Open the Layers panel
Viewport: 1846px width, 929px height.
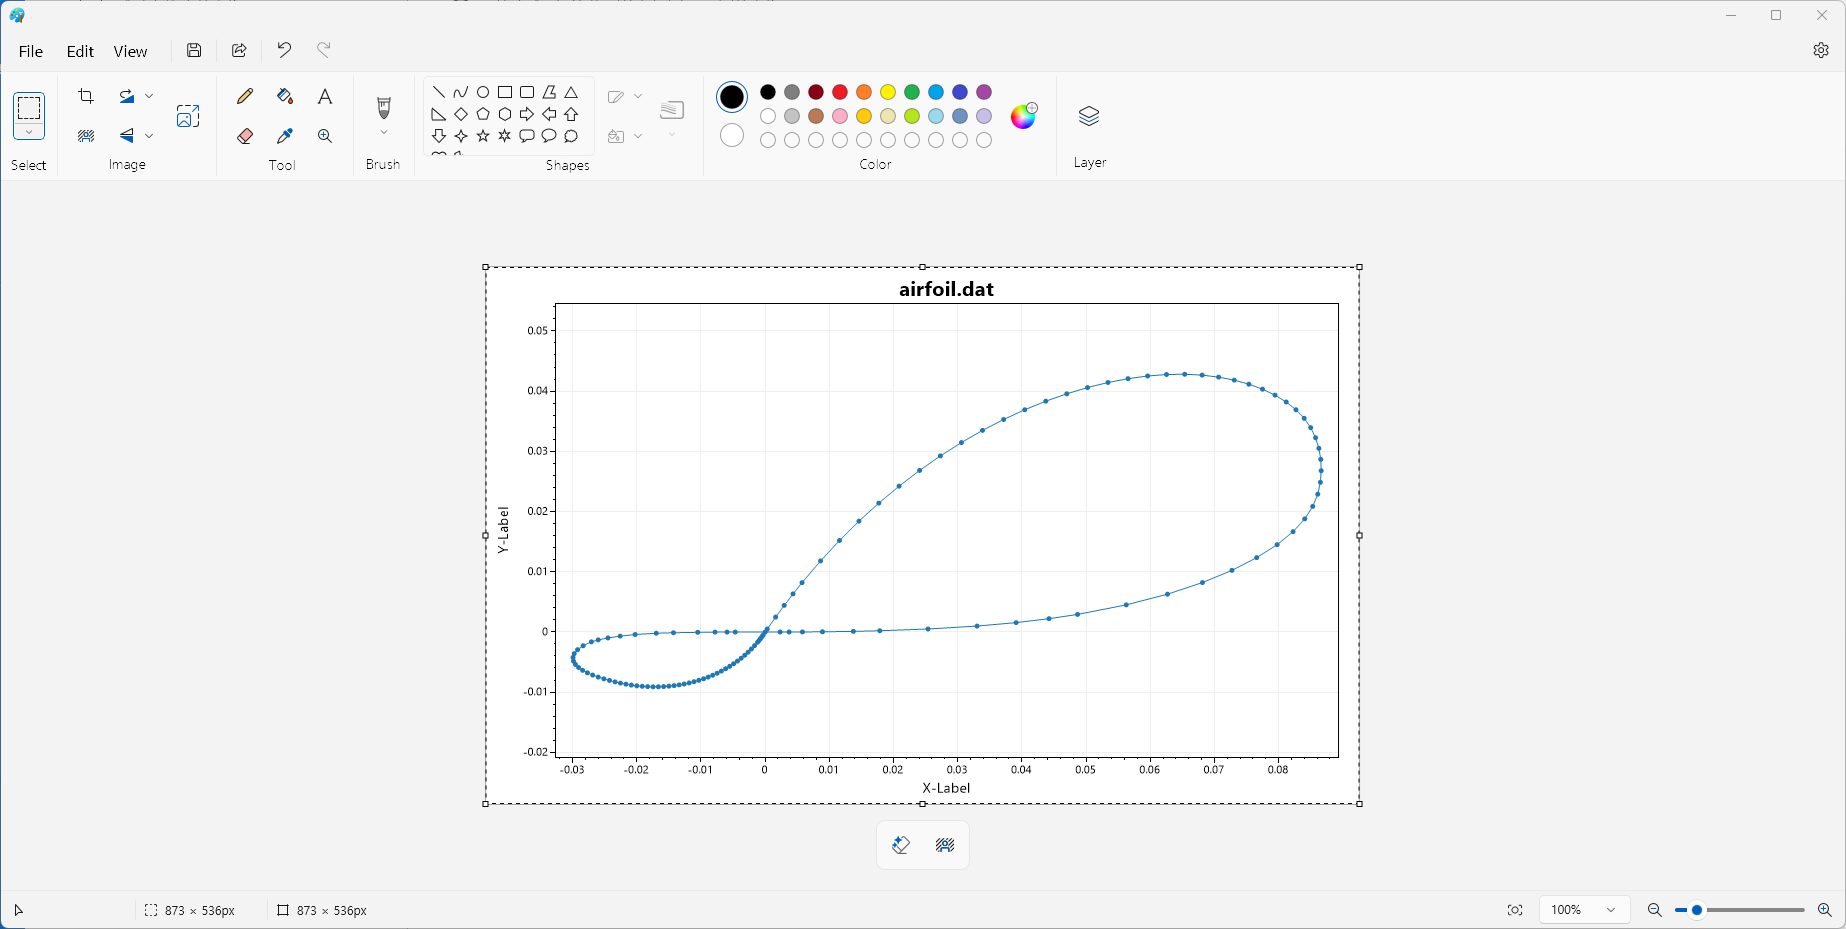tap(1089, 116)
